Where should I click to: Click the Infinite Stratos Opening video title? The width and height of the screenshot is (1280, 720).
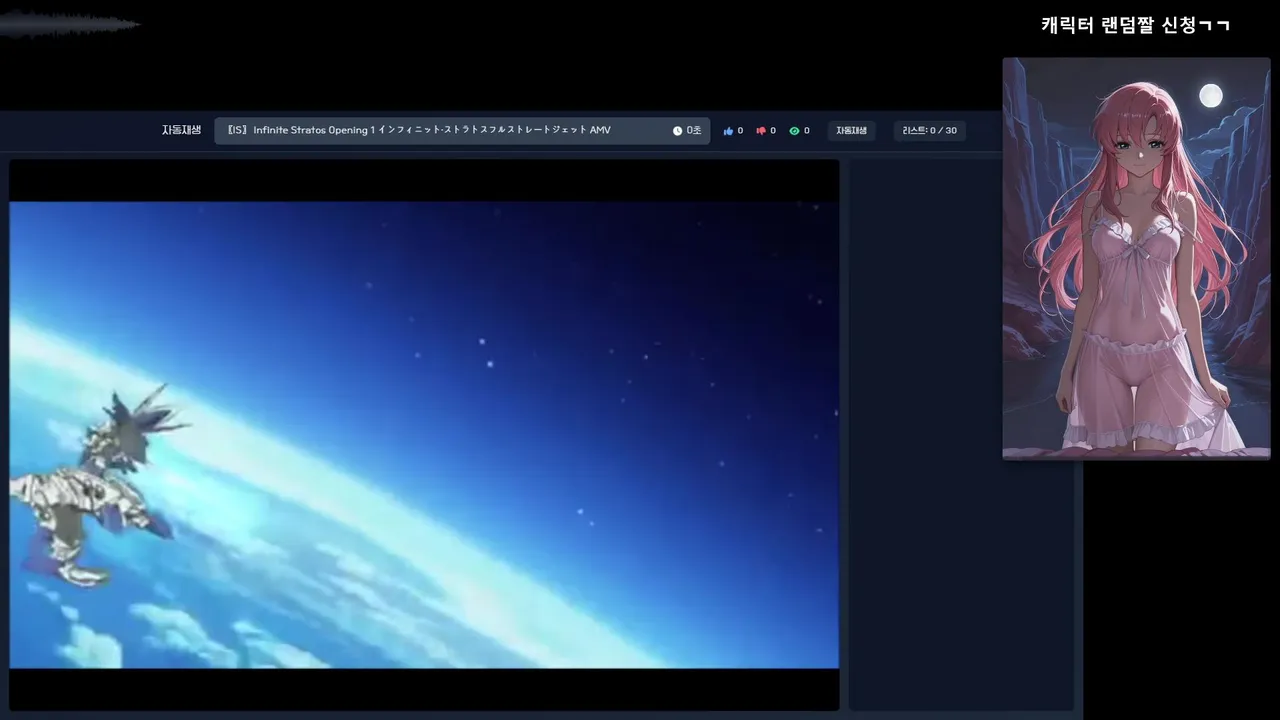pyautogui.click(x=419, y=130)
